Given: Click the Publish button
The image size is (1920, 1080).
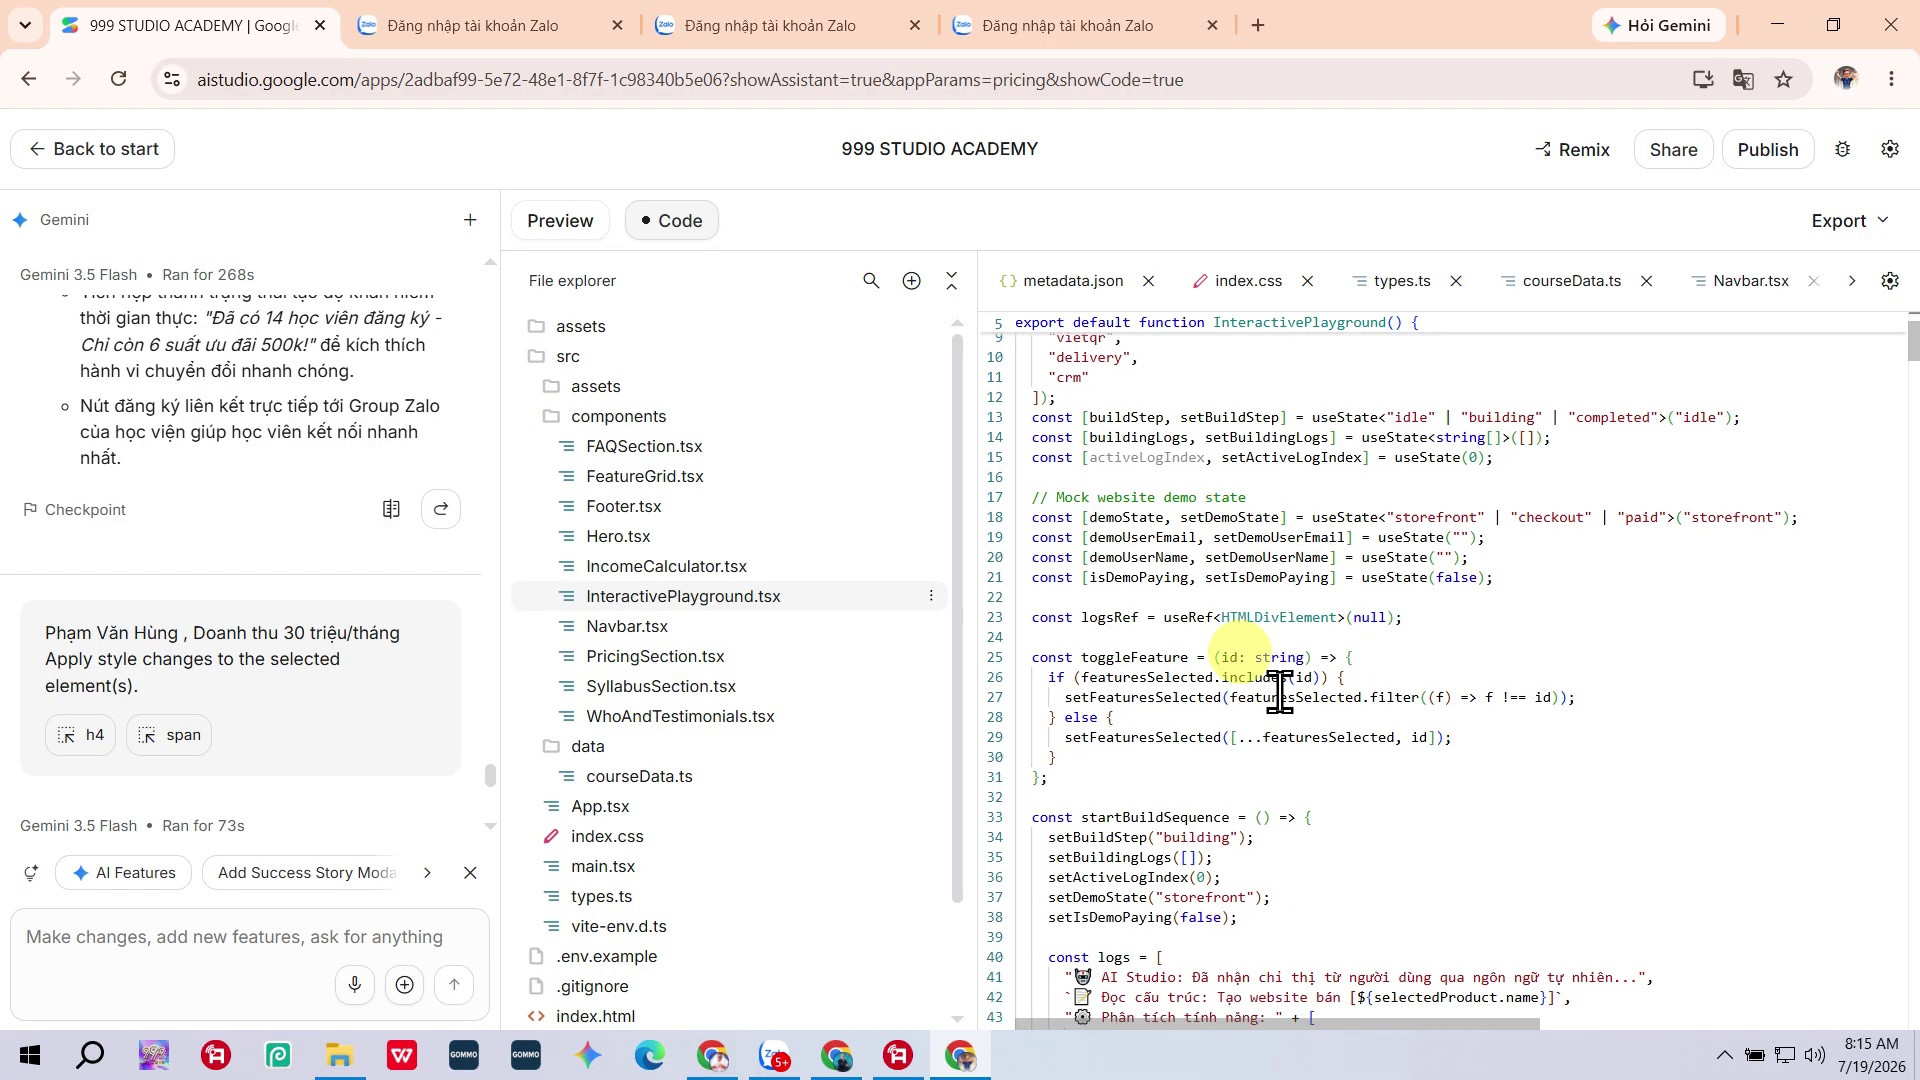Looking at the screenshot, I should (x=1767, y=149).
